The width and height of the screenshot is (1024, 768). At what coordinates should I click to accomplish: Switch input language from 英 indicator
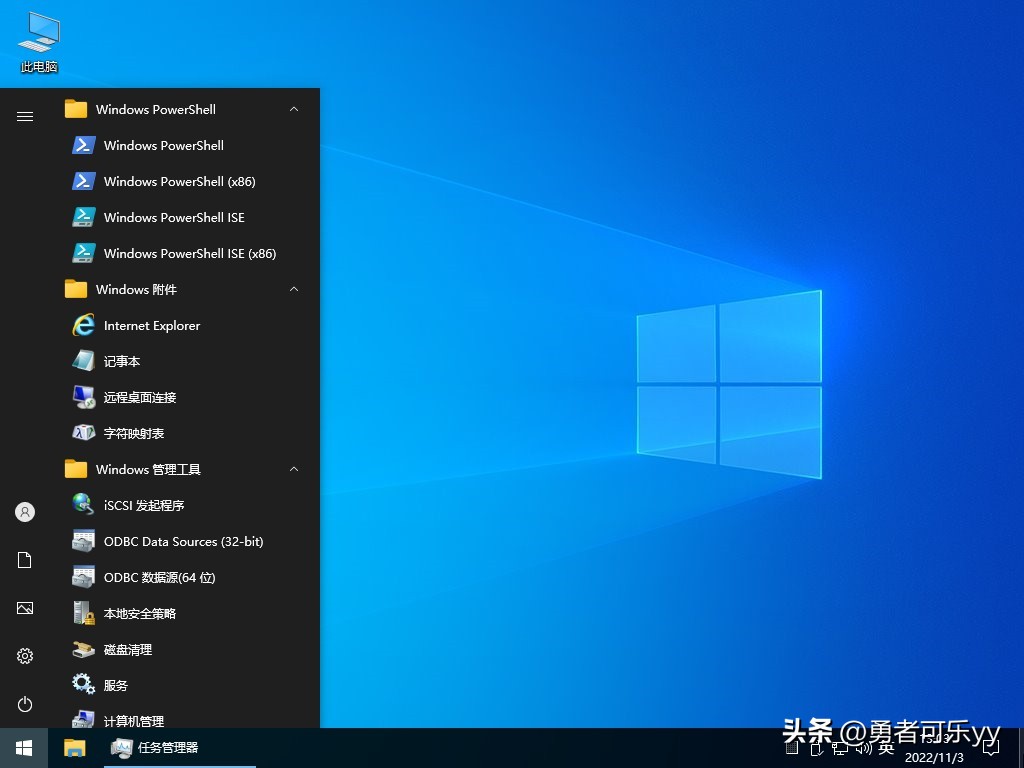(x=884, y=748)
